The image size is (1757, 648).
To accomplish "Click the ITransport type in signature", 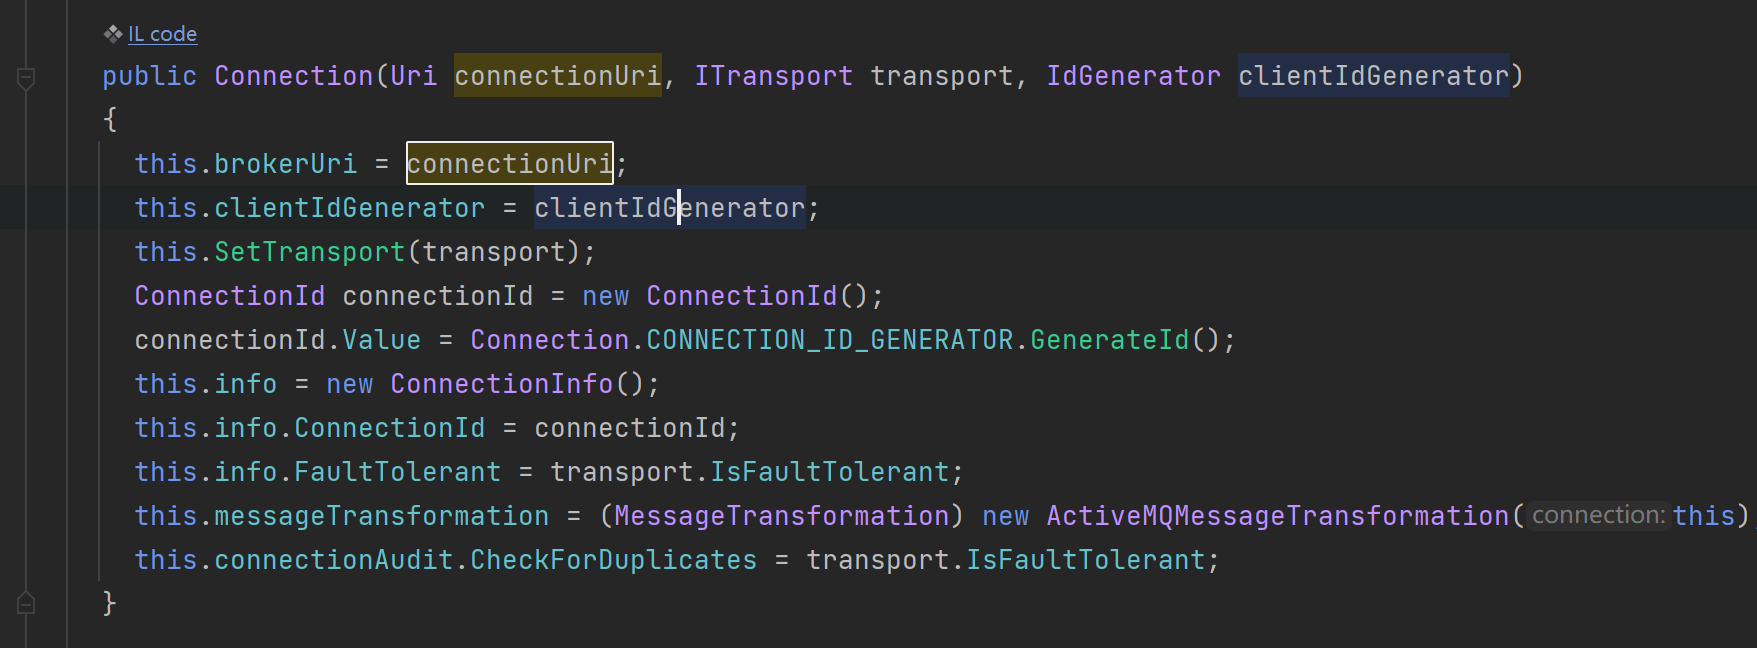I will click(774, 76).
